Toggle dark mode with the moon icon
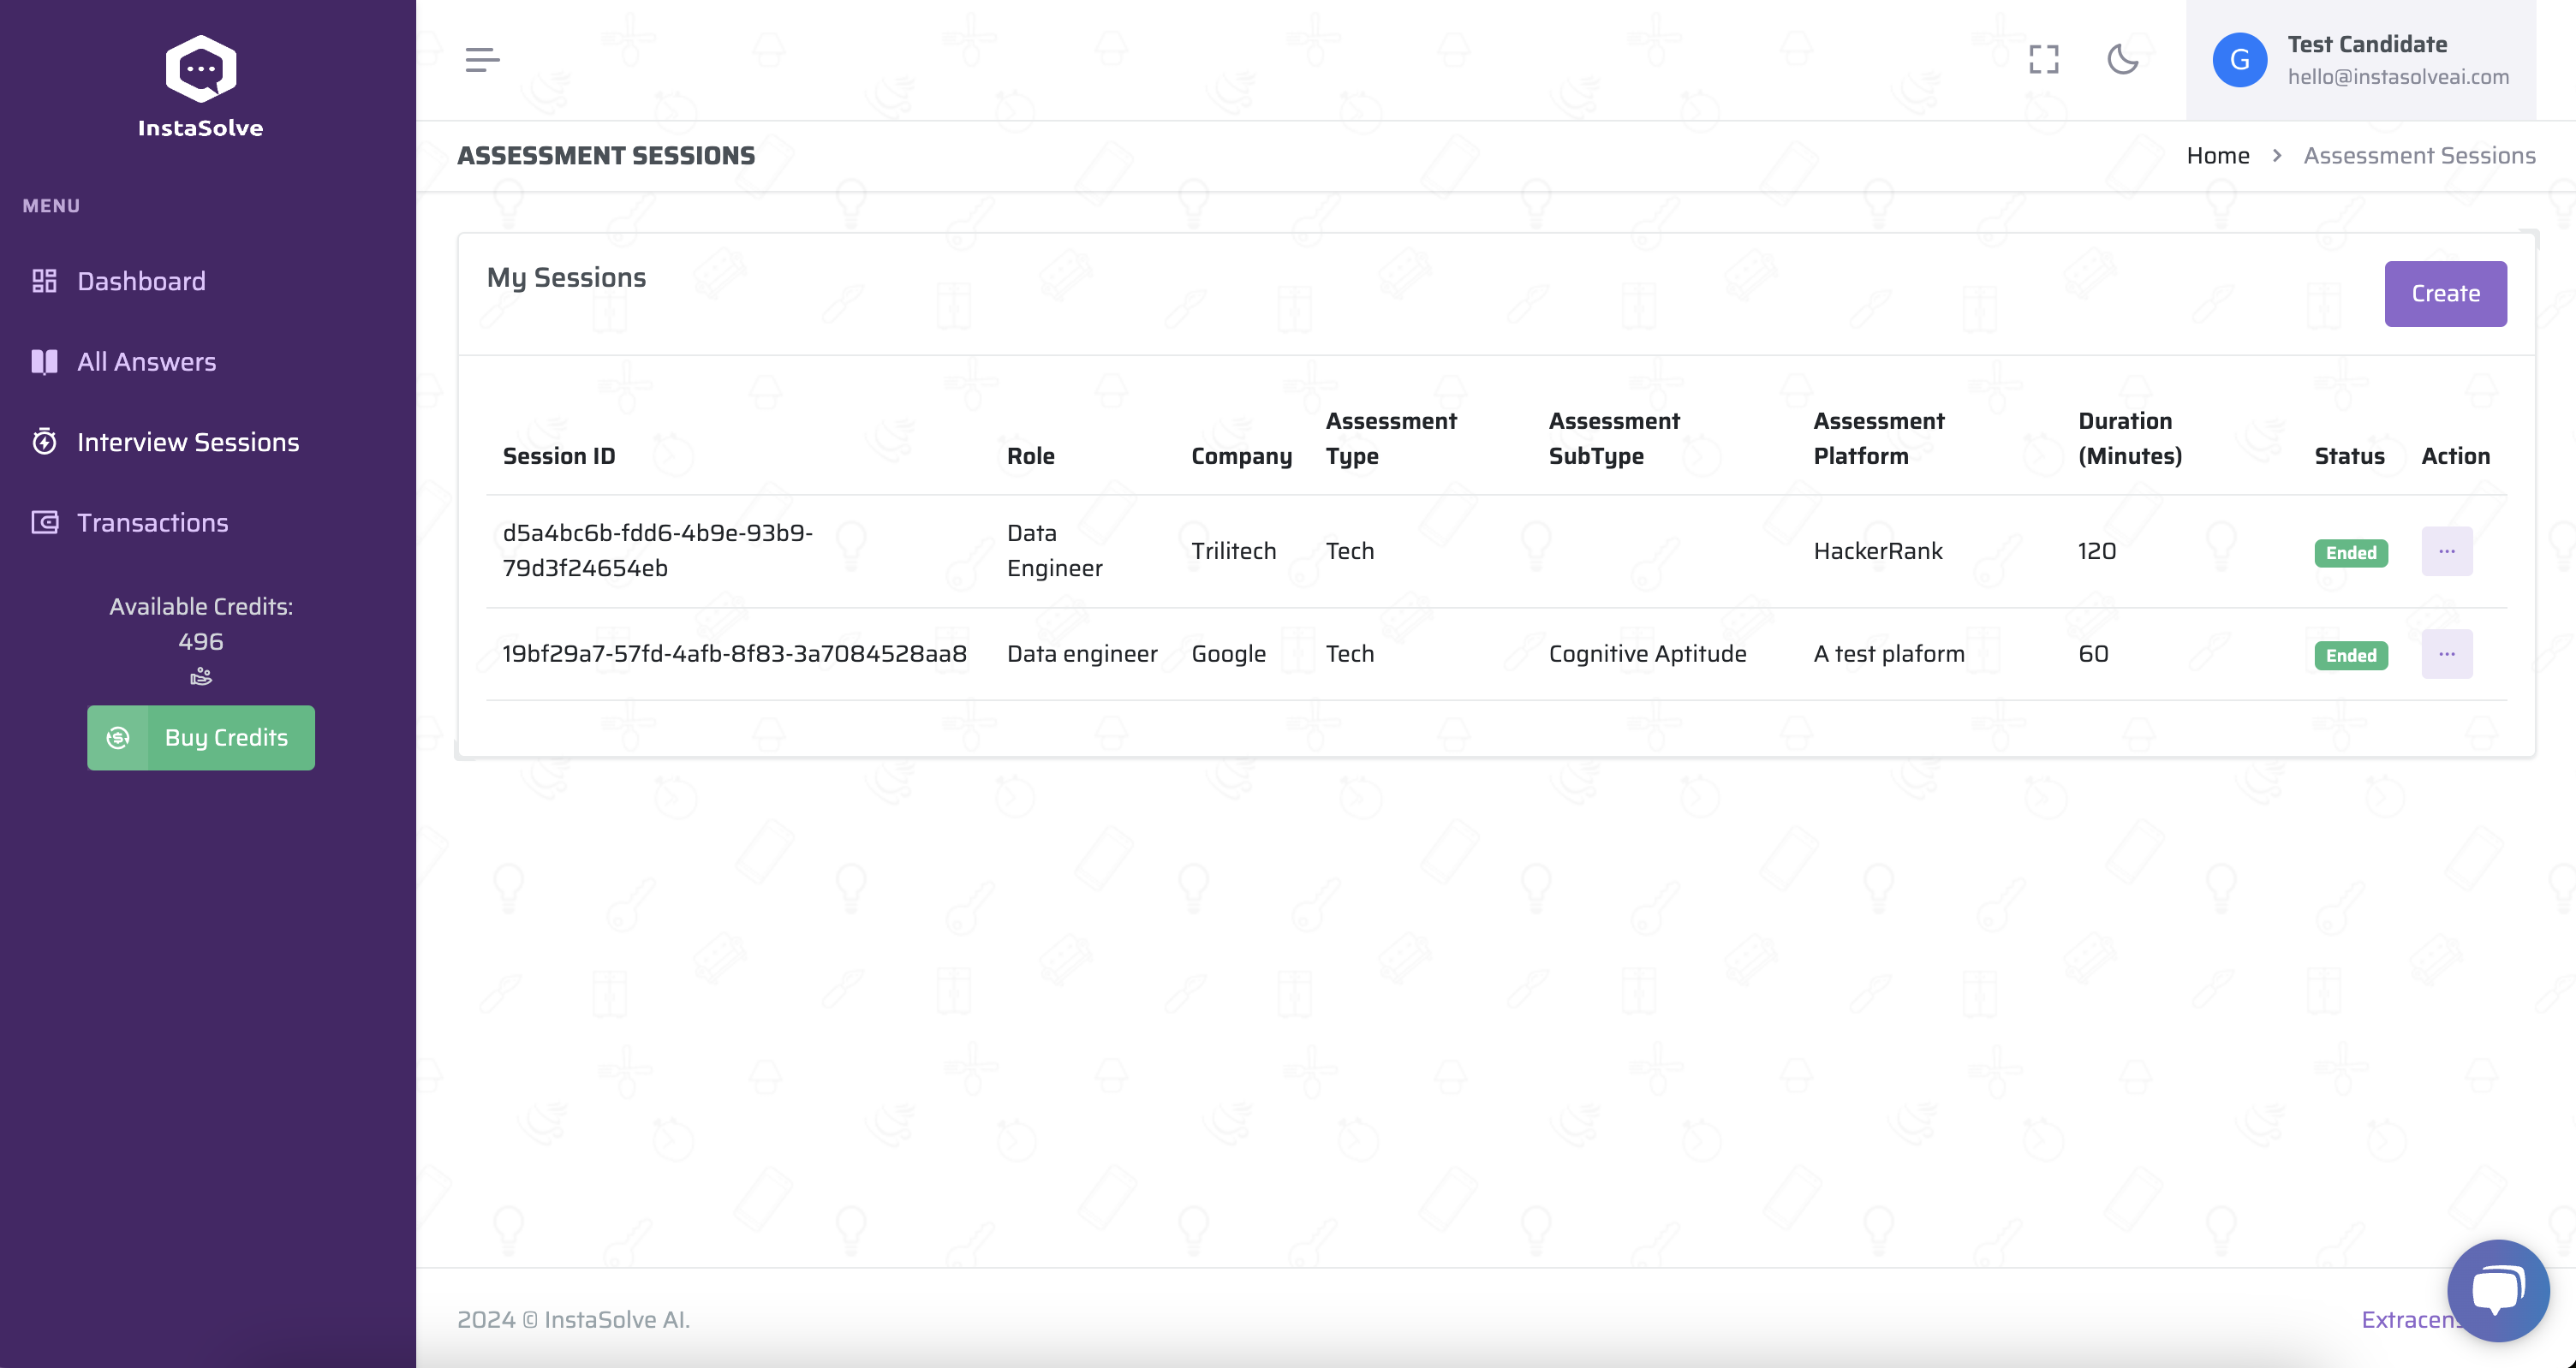 (x=2122, y=60)
